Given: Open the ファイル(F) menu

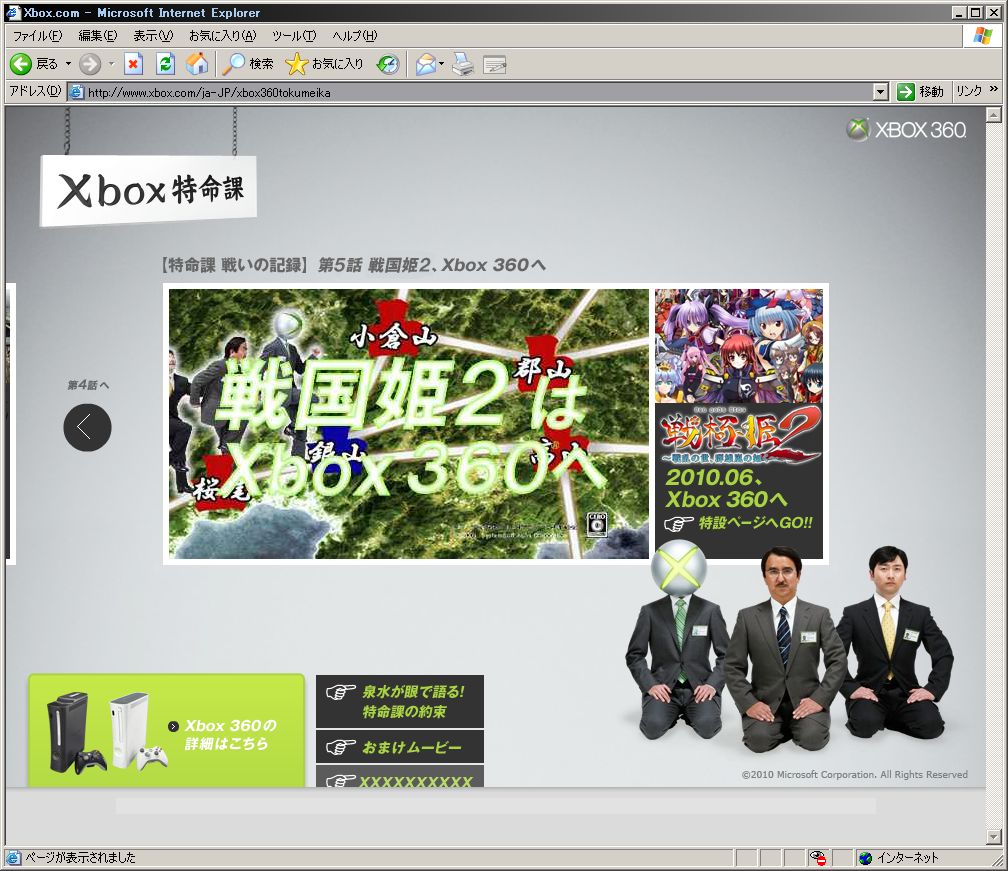Looking at the screenshot, I should 37,35.
